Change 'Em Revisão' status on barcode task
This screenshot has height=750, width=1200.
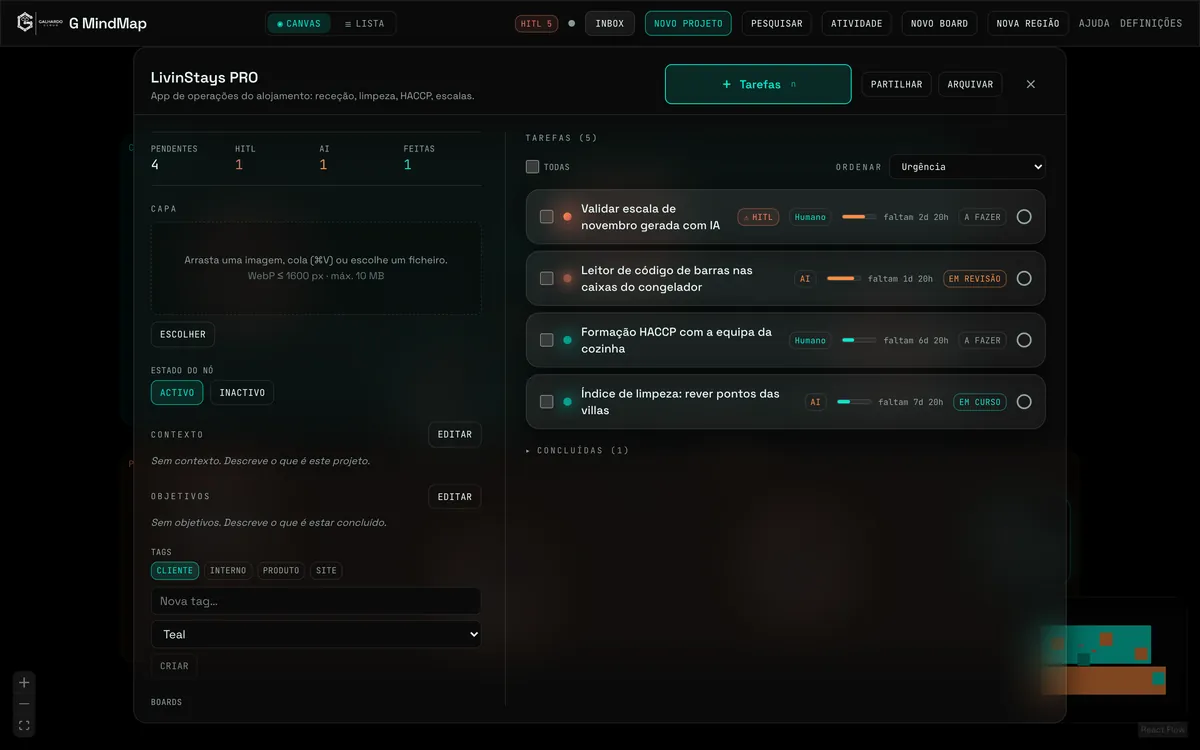tap(974, 279)
